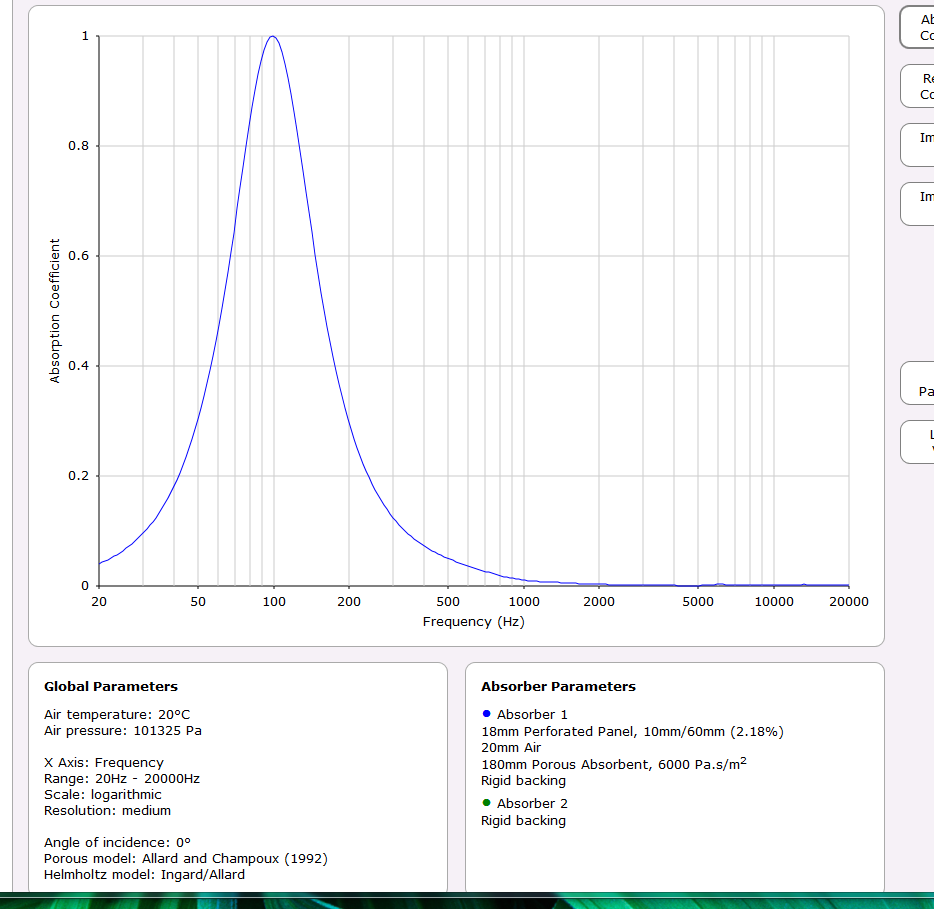Click the green dot beside Absorber 2
Image resolution: width=934 pixels, height=909 pixels.
click(486, 803)
